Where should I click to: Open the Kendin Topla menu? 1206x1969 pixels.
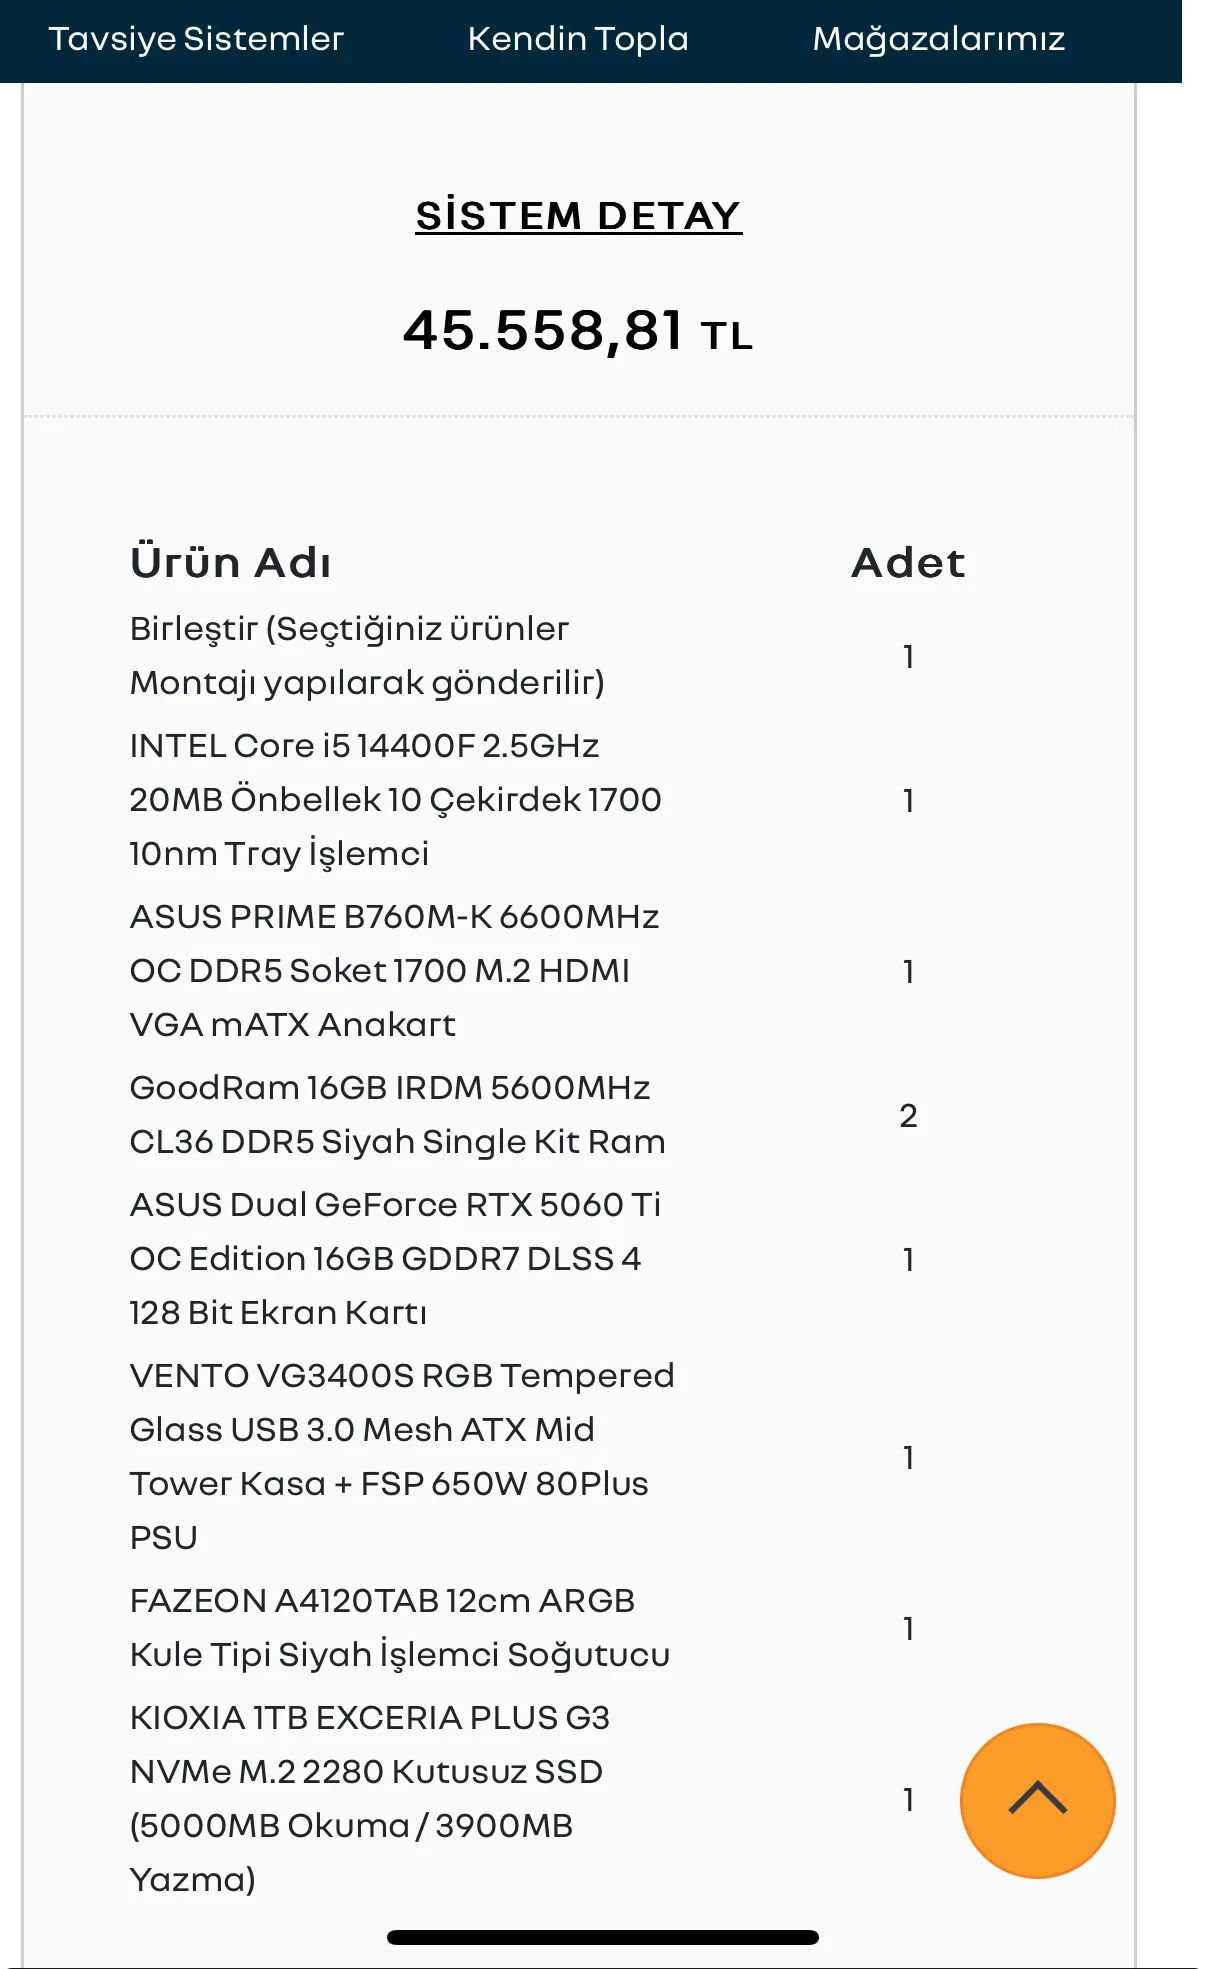pyautogui.click(x=578, y=39)
